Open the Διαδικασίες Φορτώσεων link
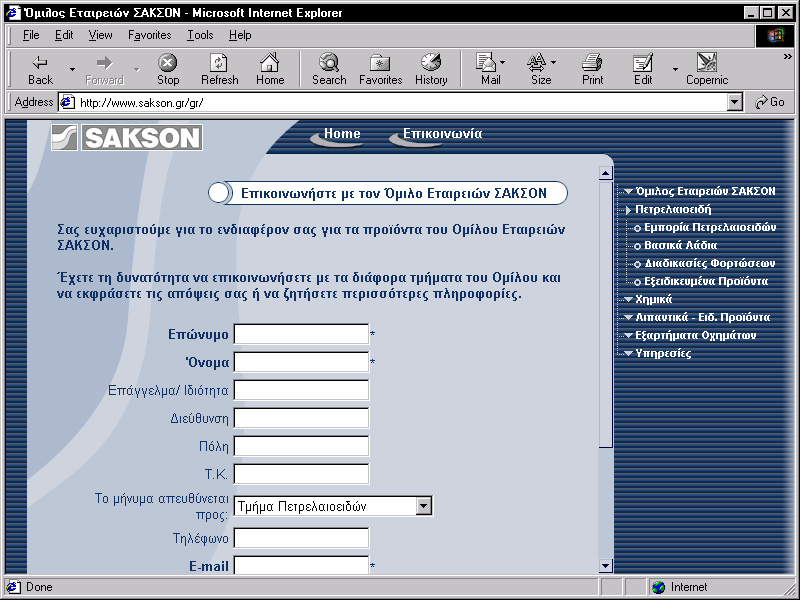 [710, 263]
